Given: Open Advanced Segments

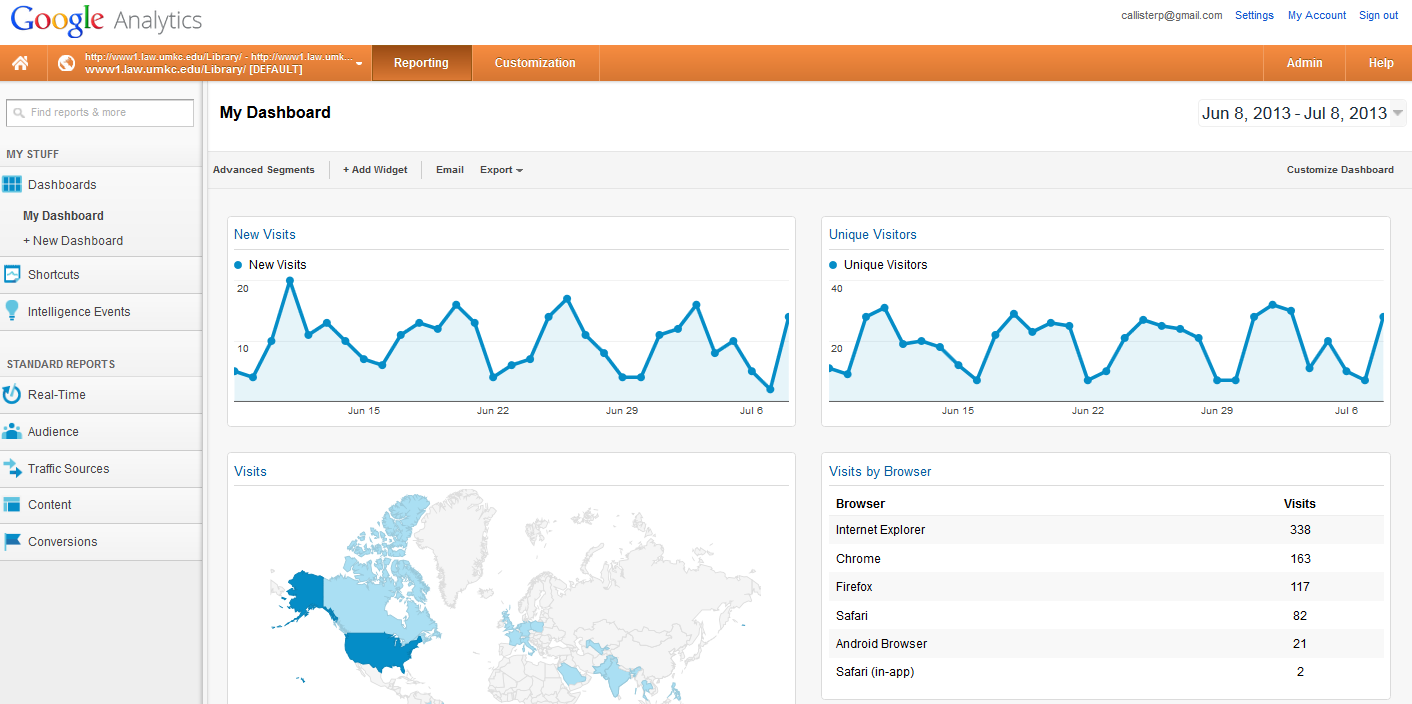Looking at the screenshot, I should (264, 170).
